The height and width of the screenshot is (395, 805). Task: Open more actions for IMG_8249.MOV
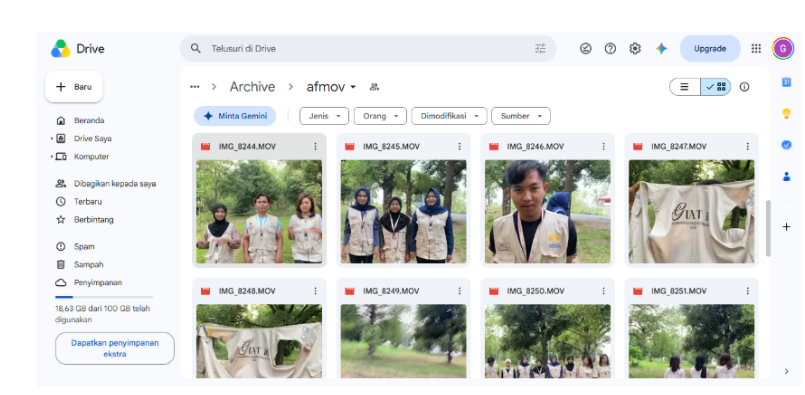459,291
